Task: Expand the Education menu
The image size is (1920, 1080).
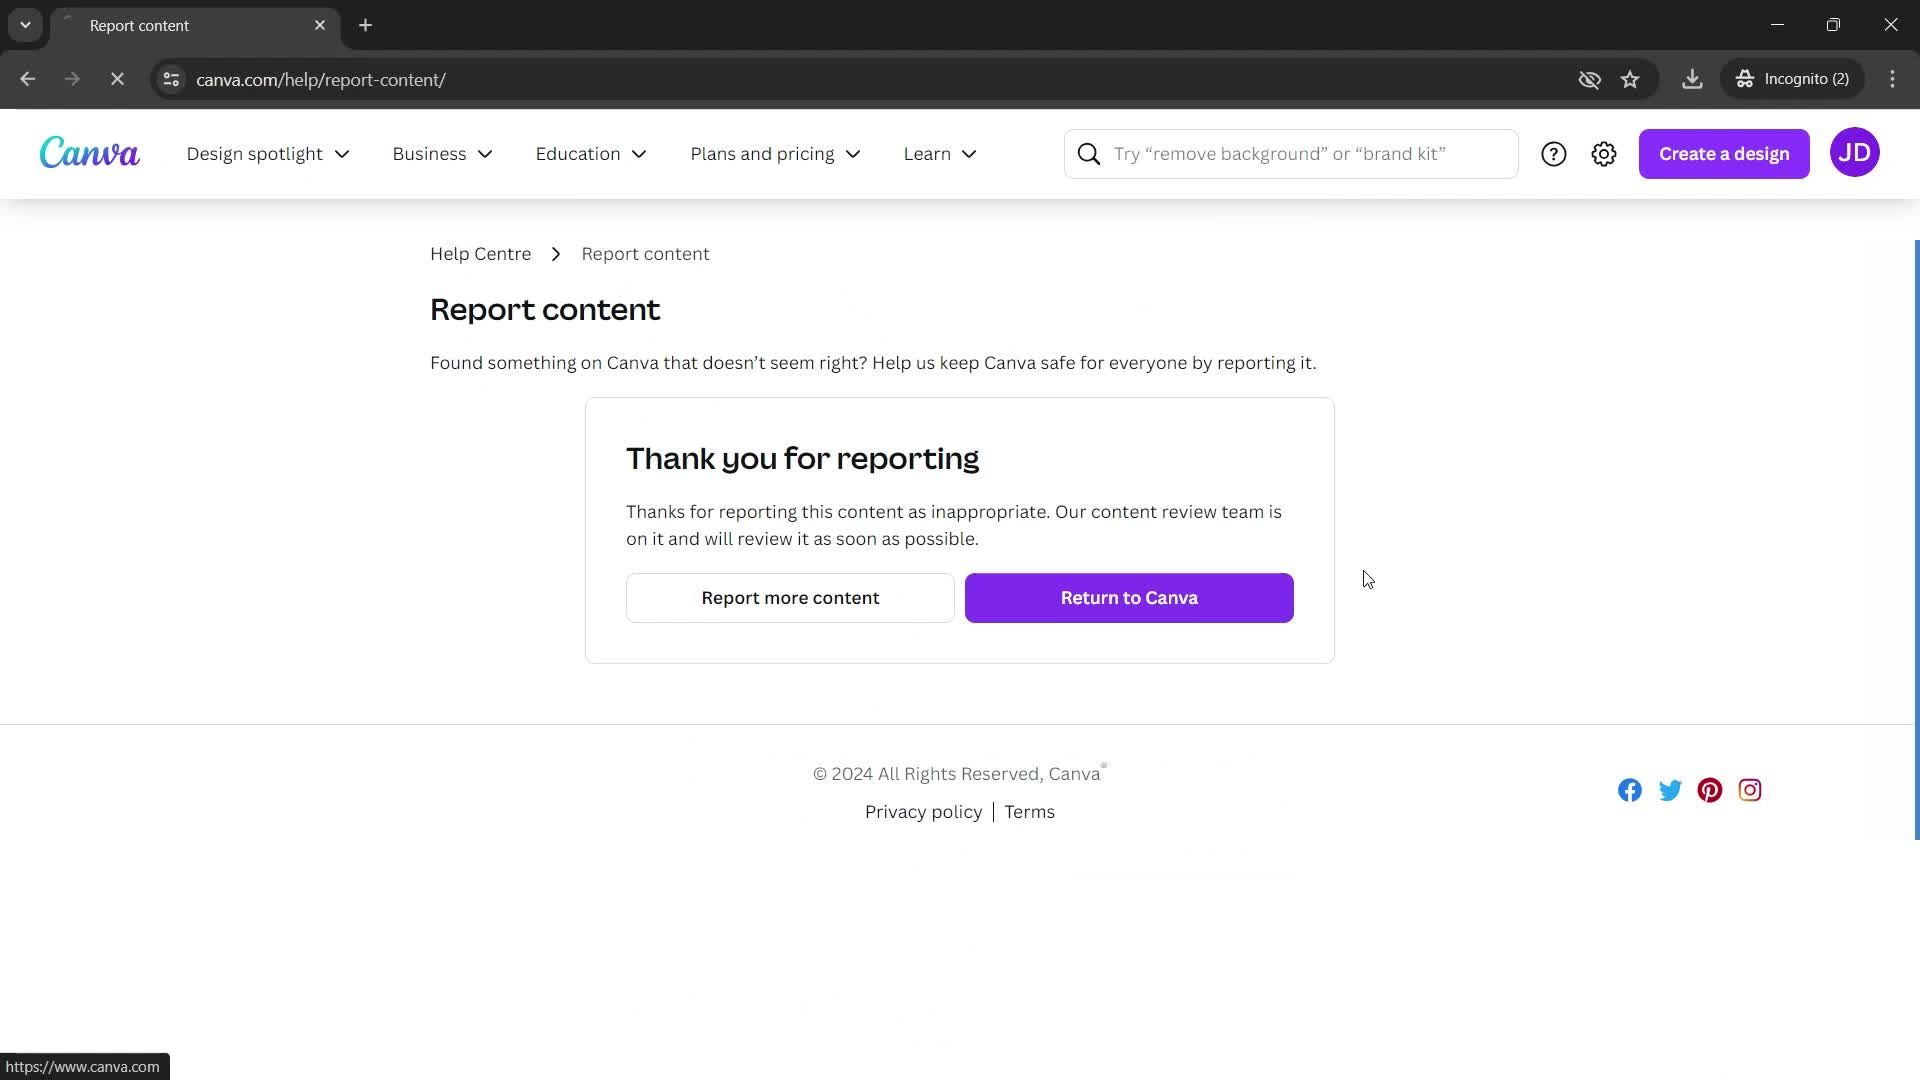Action: click(x=591, y=154)
